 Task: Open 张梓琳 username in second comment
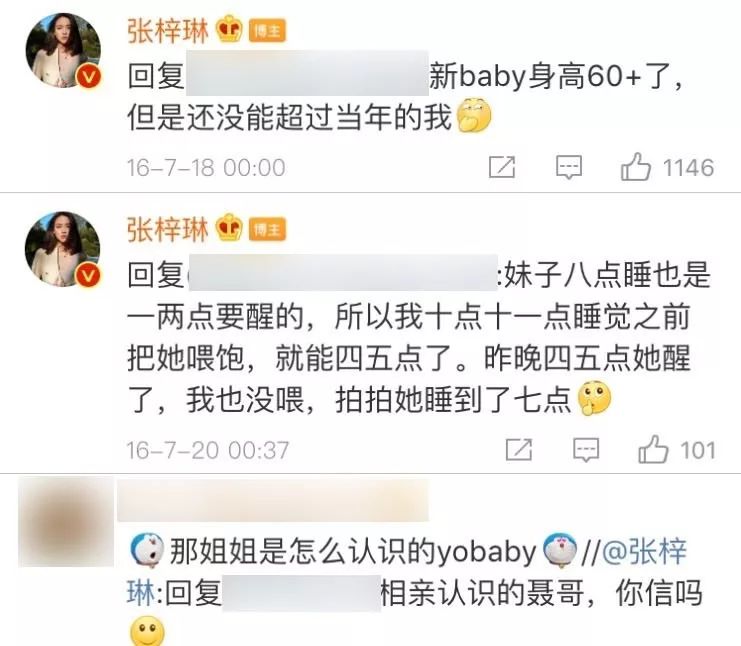coord(168,229)
